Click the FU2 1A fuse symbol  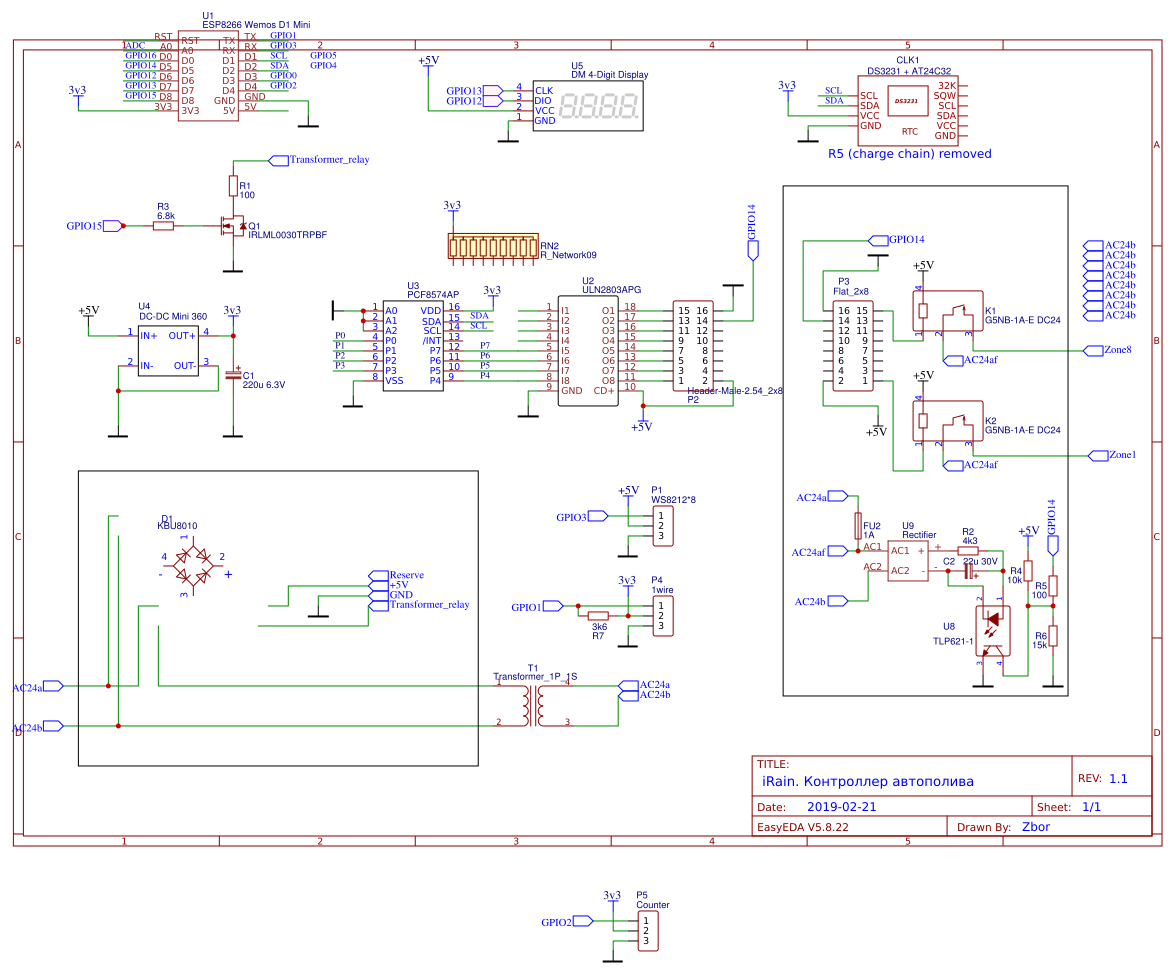[857, 526]
